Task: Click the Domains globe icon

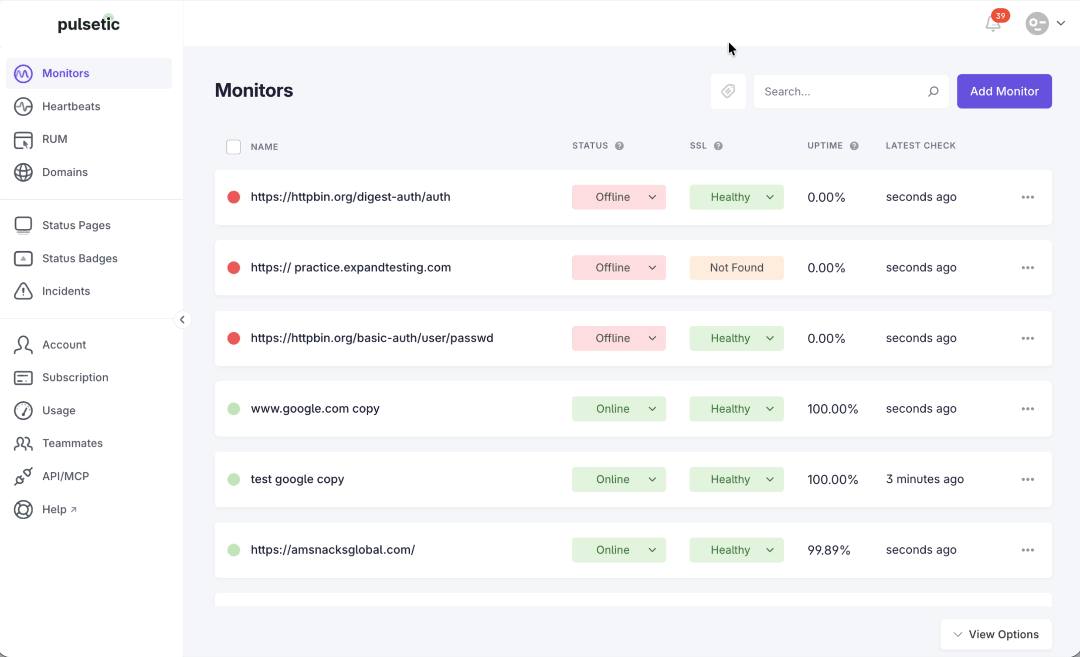Action: click(x=23, y=172)
